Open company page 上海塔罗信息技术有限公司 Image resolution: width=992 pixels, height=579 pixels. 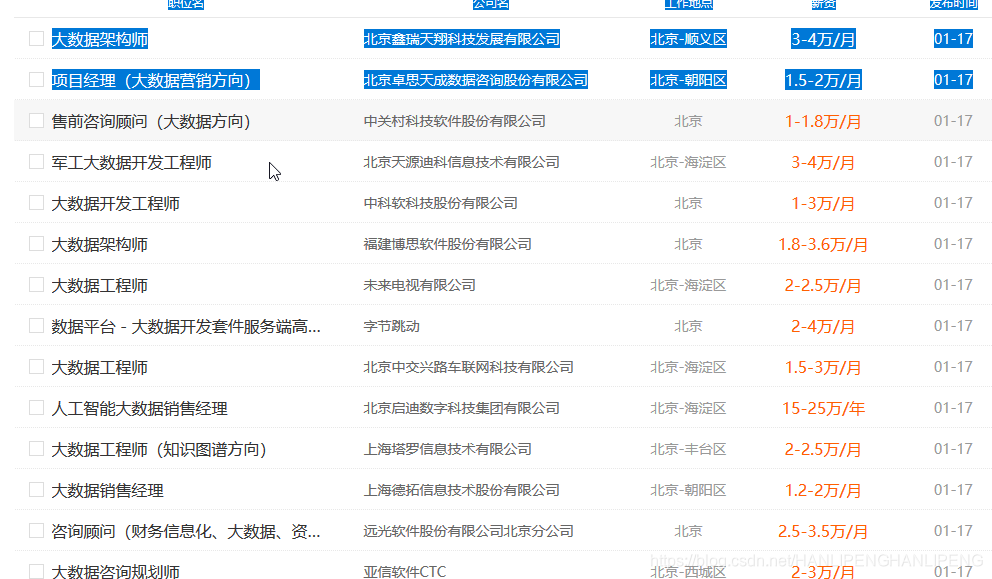[x=447, y=449]
